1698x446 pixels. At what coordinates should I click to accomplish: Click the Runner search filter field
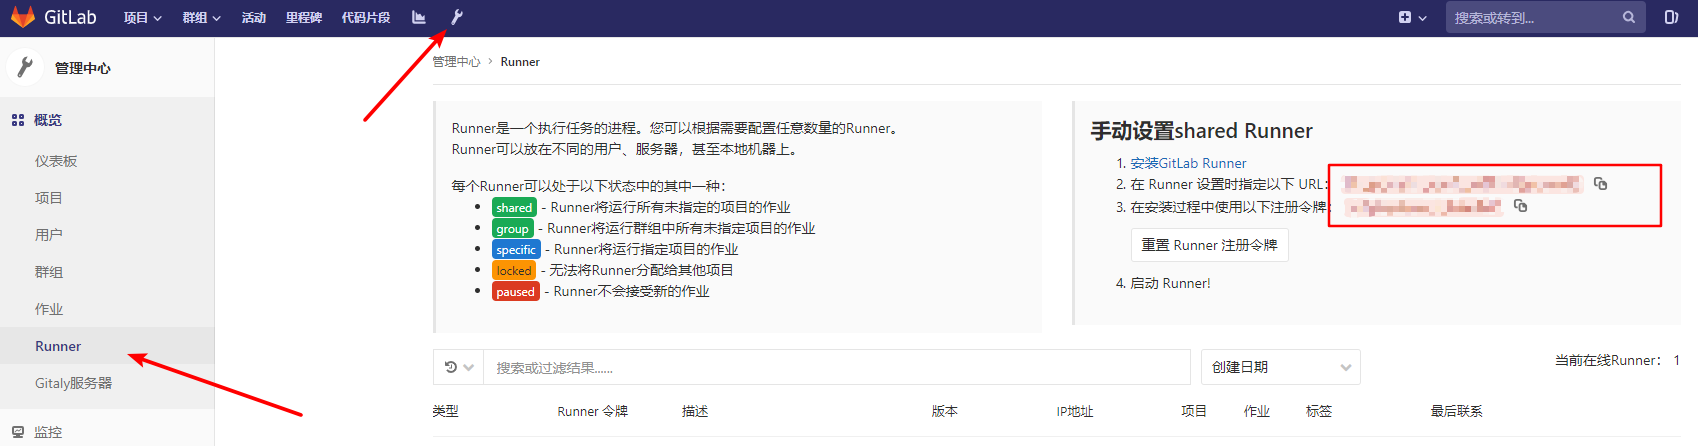pos(836,367)
